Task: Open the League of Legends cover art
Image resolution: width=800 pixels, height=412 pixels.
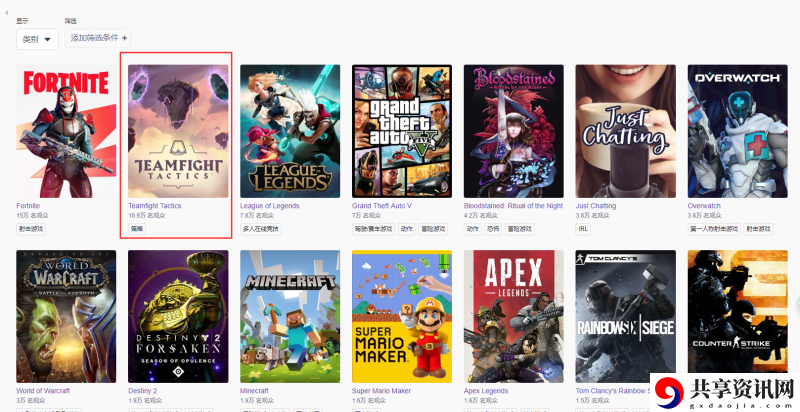Action: (x=290, y=131)
